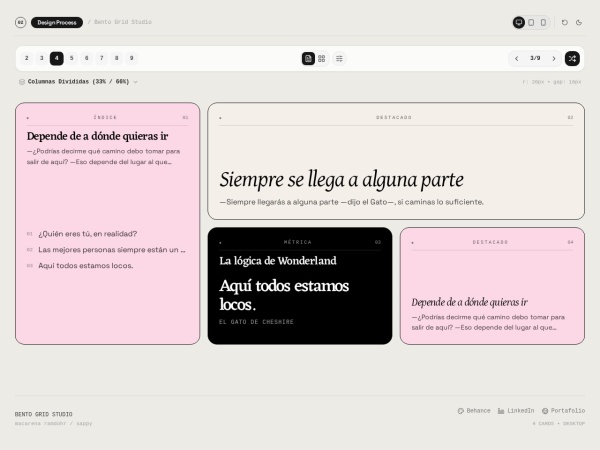Open the LinkedIn link
600x450 pixels.
tap(516, 411)
